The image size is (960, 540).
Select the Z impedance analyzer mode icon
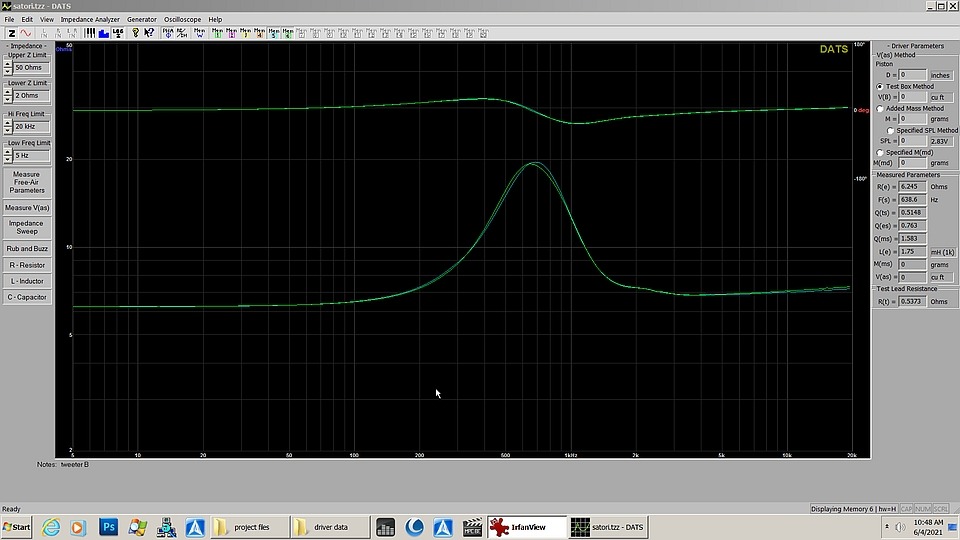[x=11, y=33]
